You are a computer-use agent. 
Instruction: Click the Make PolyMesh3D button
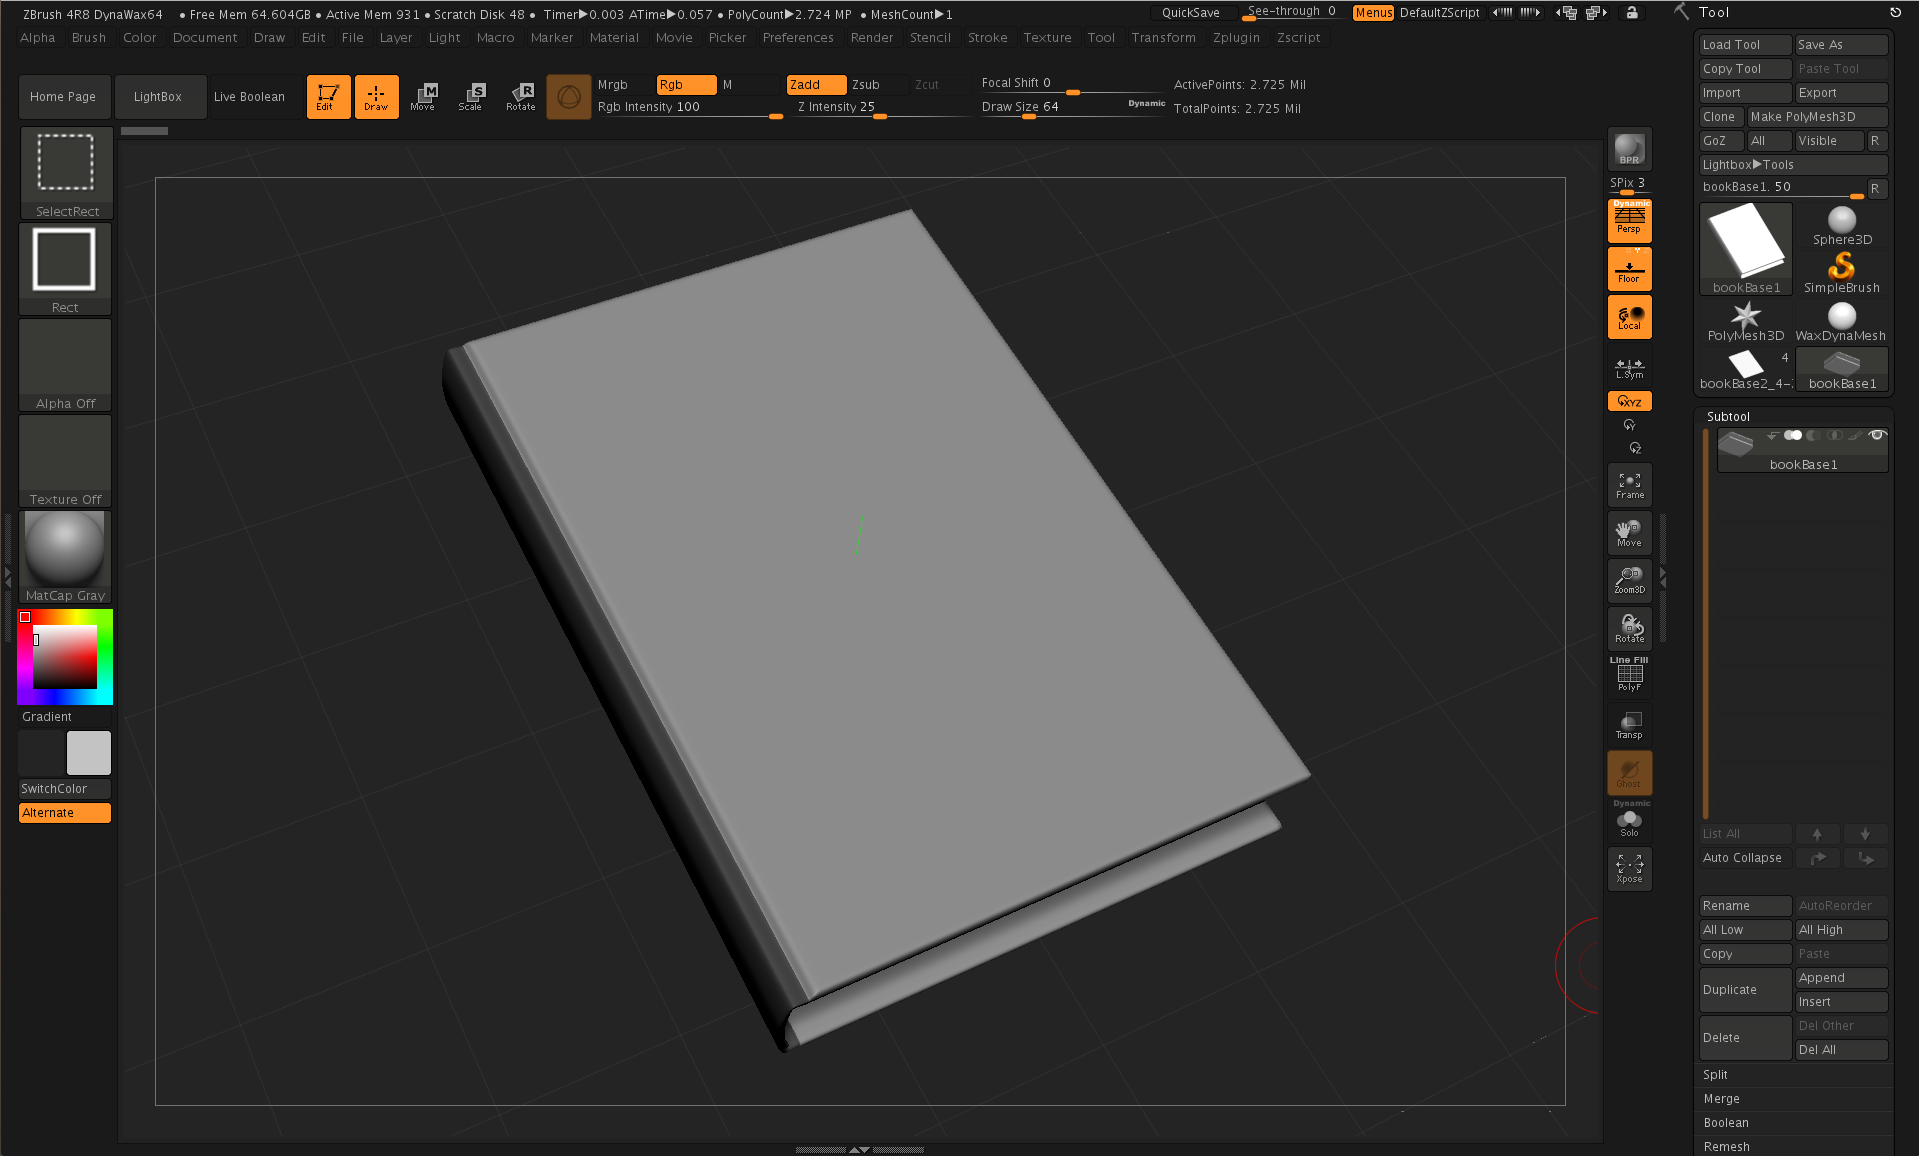point(1816,117)
